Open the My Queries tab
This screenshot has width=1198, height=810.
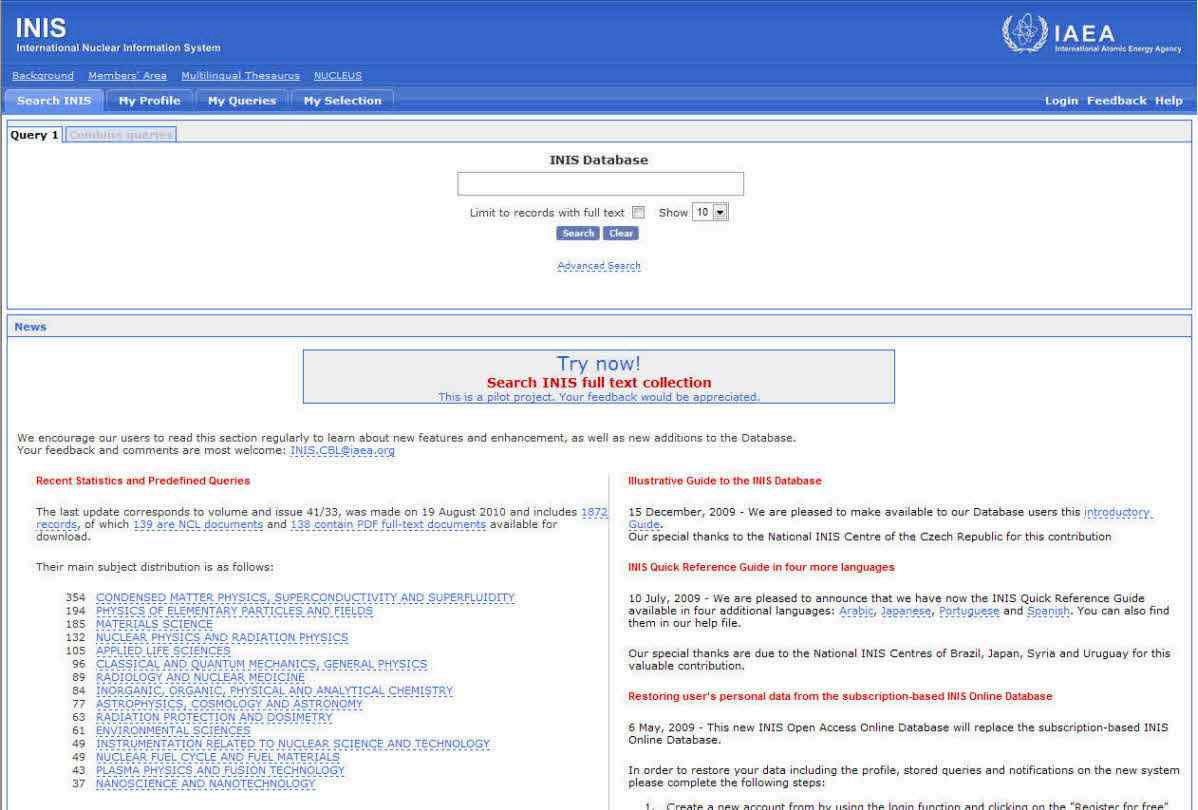point(241,100)
